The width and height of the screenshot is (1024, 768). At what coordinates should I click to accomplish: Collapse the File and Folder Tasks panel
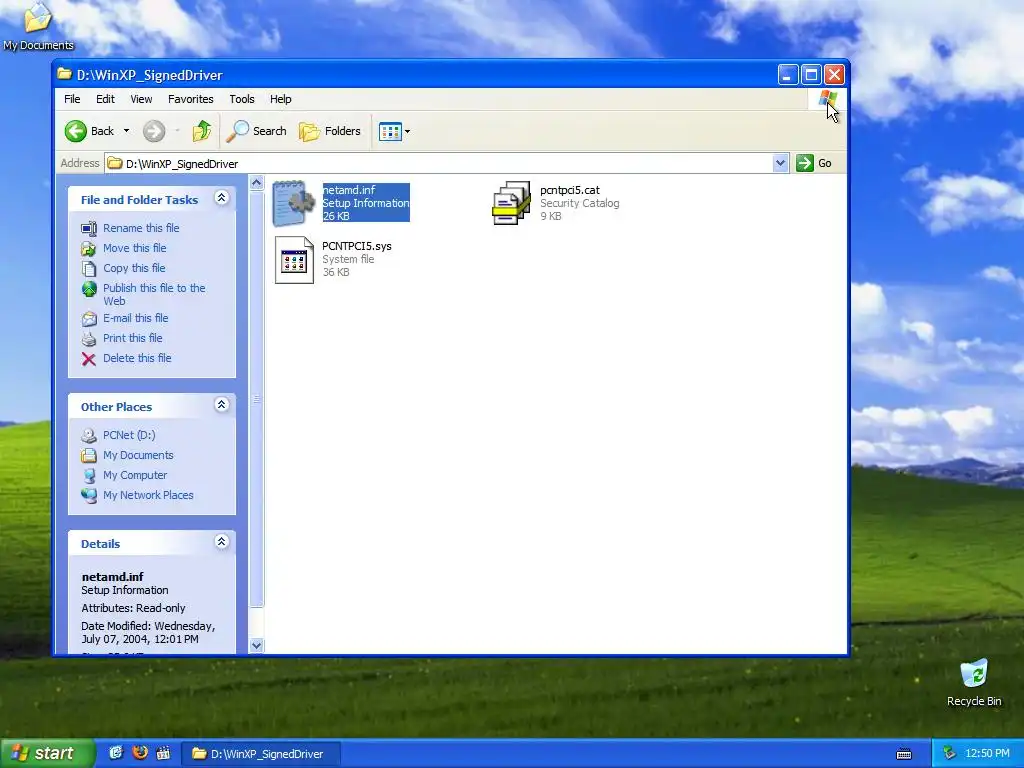221,198
